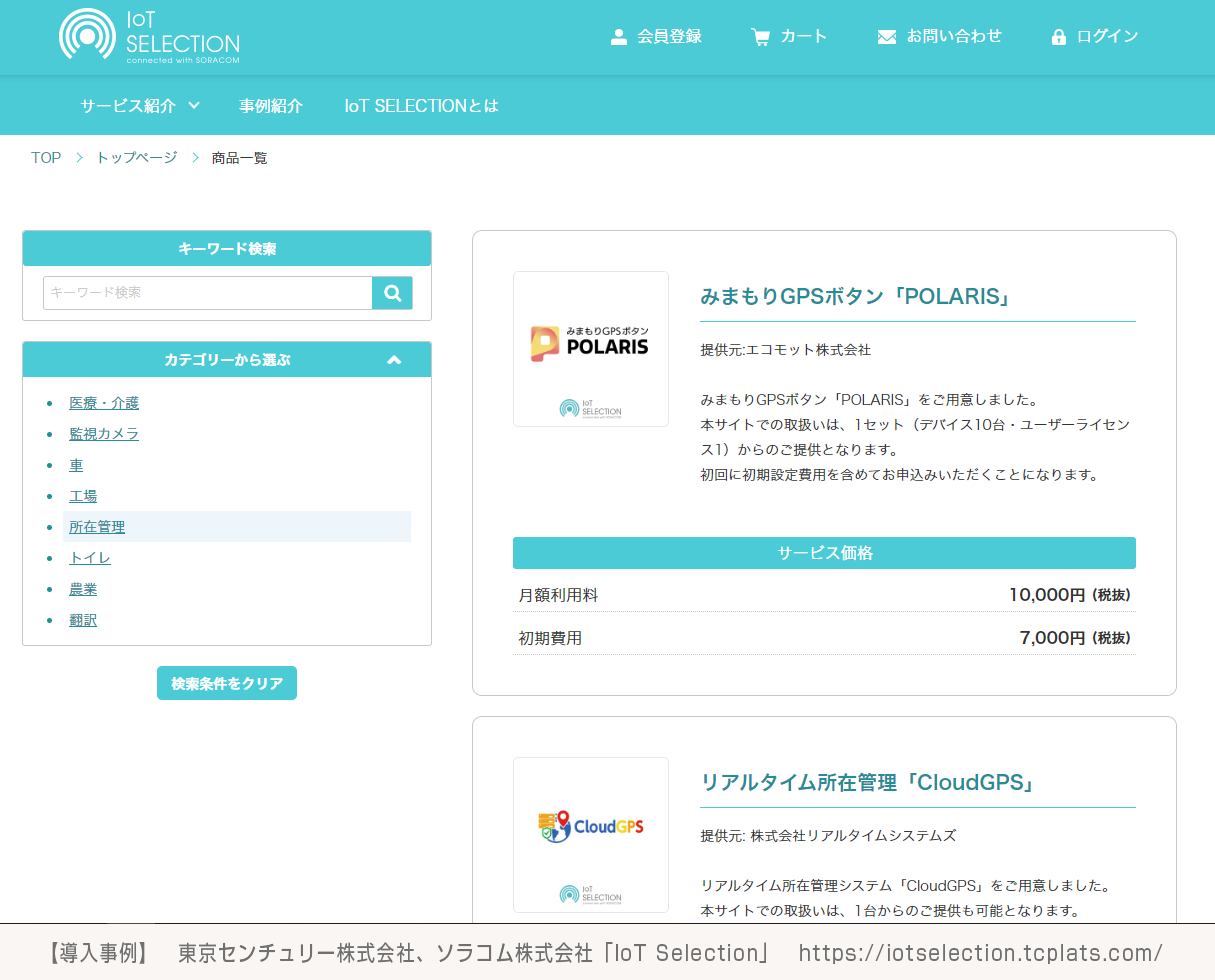
Task: Click the 検索条件をクリア button
Action: [x=227, y=683]
